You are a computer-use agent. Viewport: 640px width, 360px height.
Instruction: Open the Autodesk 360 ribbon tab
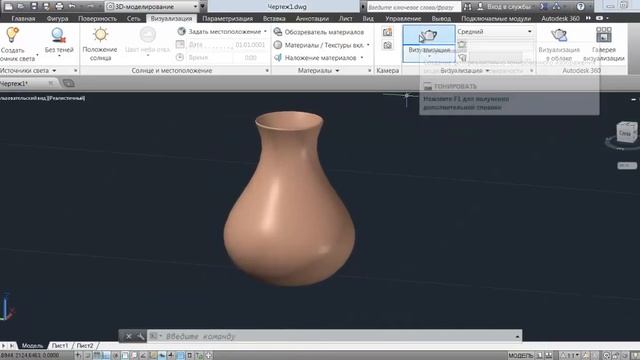560,18
